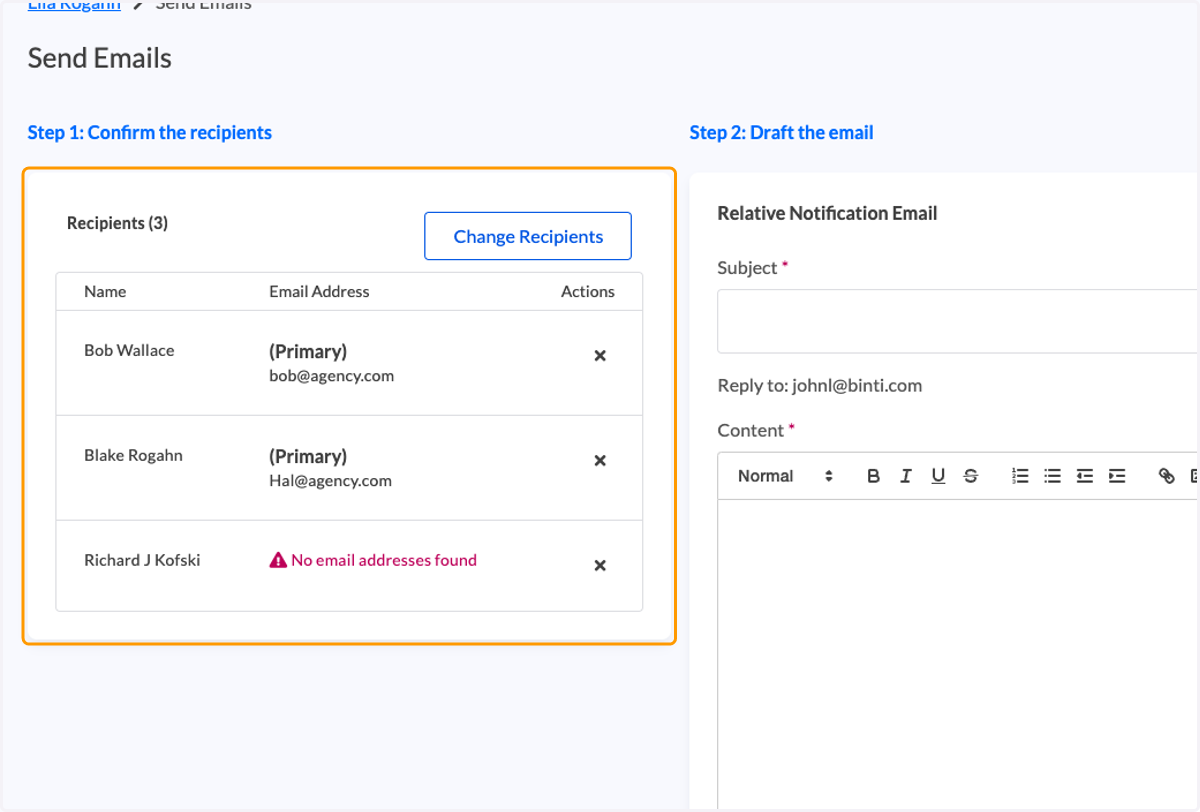Click the Send Emails page title
Screen dimensions: 1200x812
(x=100, y=59)
